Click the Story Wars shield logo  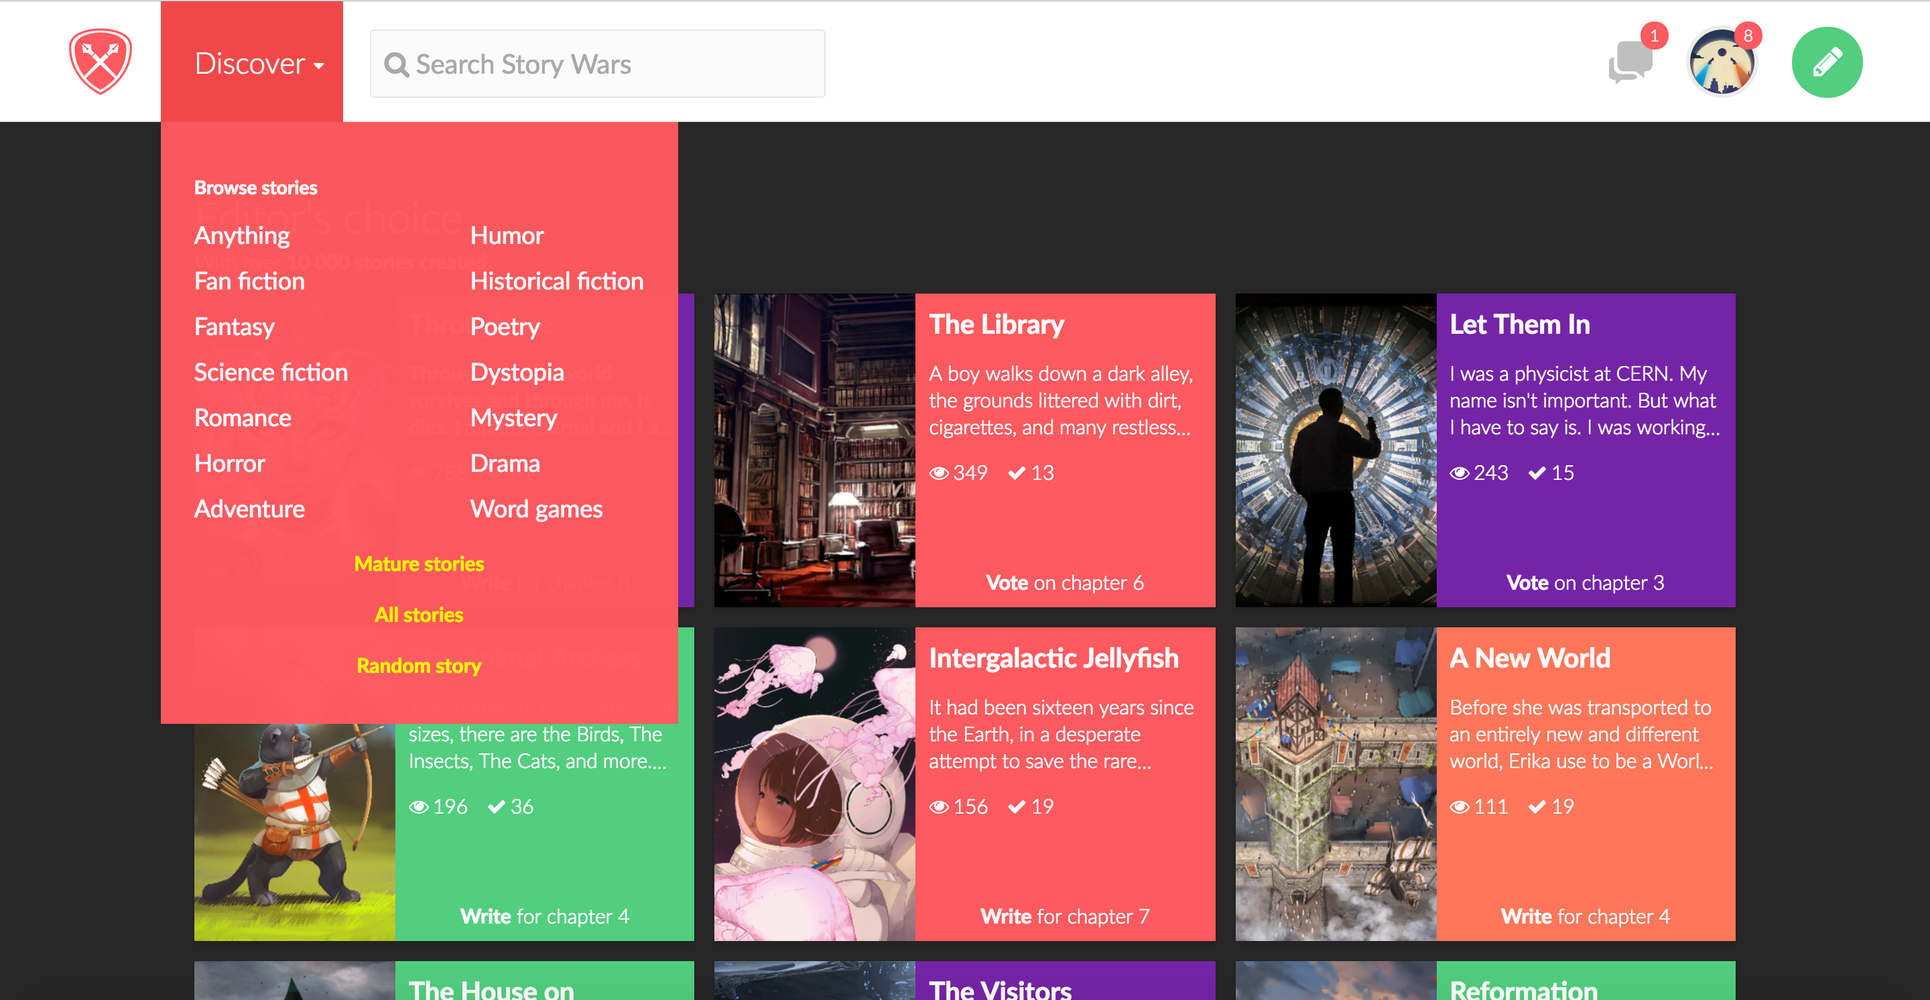[x=100, y=62]
